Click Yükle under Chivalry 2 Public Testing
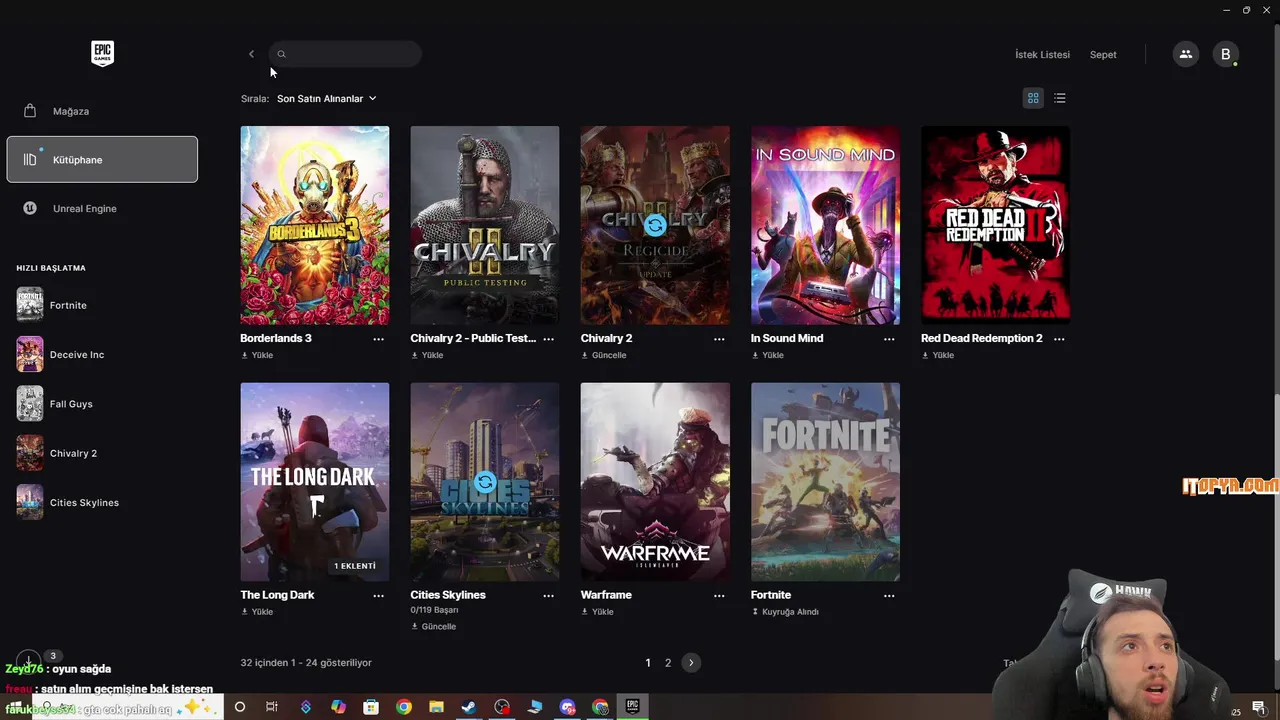This screenshot has height=720, width=1280. [x=427, y=355]
